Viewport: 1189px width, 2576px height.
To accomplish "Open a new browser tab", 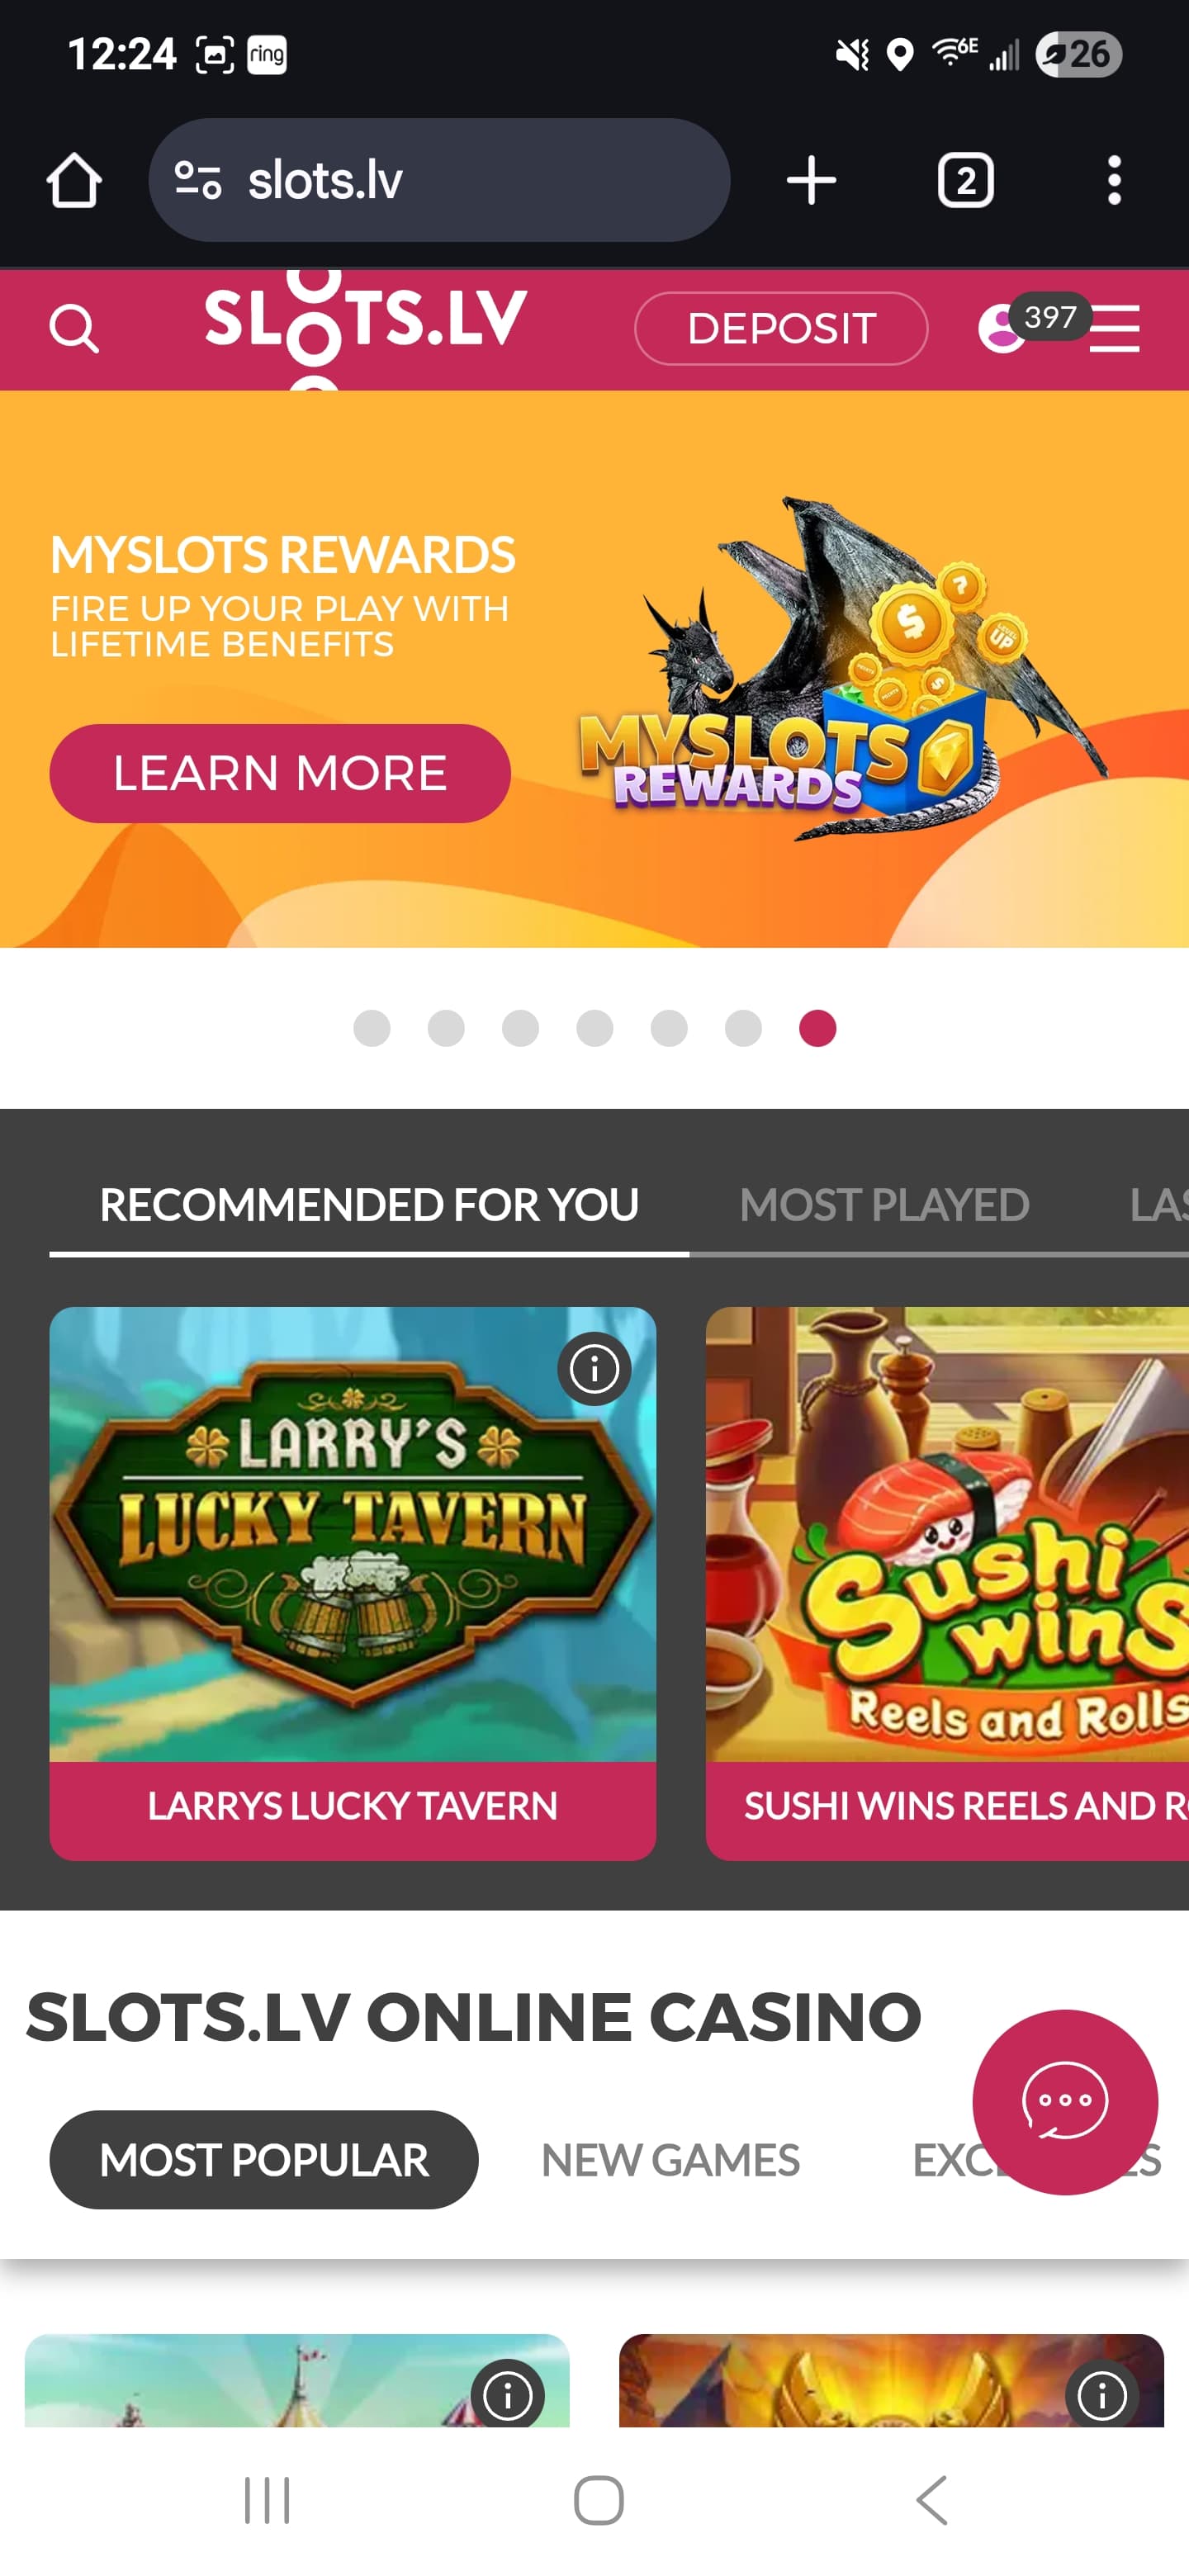I will 811,181.
